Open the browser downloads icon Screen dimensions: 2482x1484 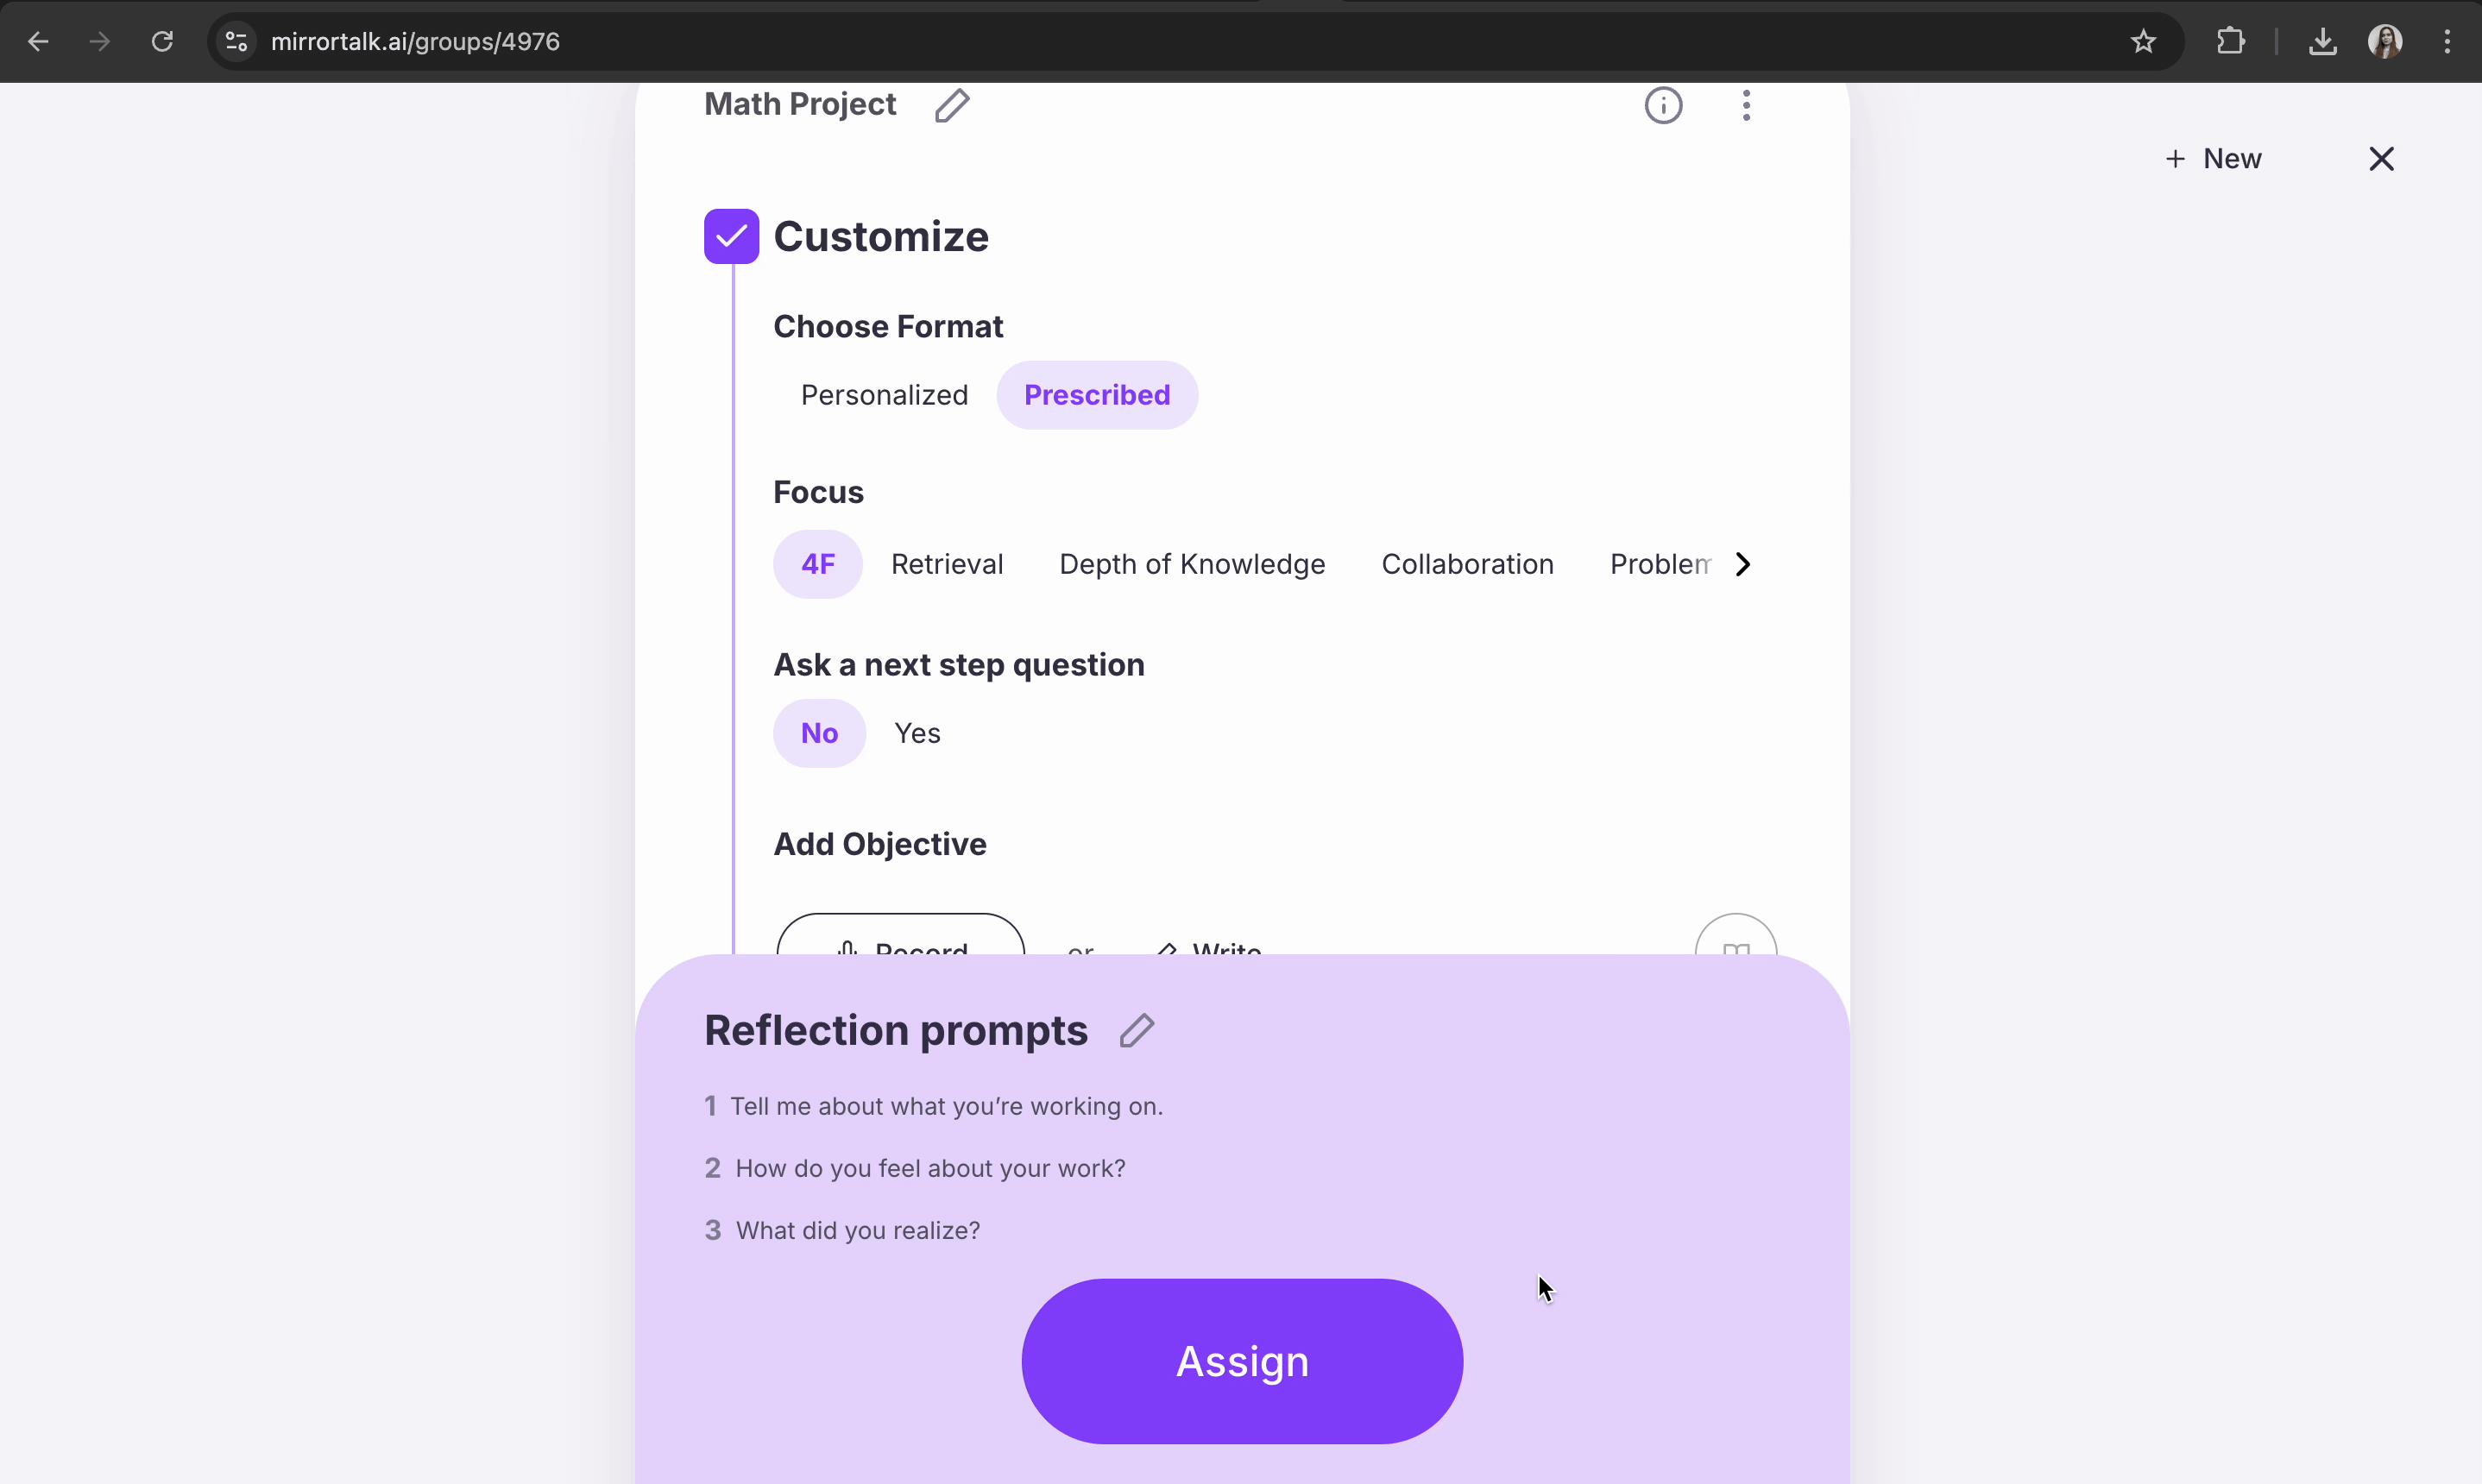coord(2322,41)
